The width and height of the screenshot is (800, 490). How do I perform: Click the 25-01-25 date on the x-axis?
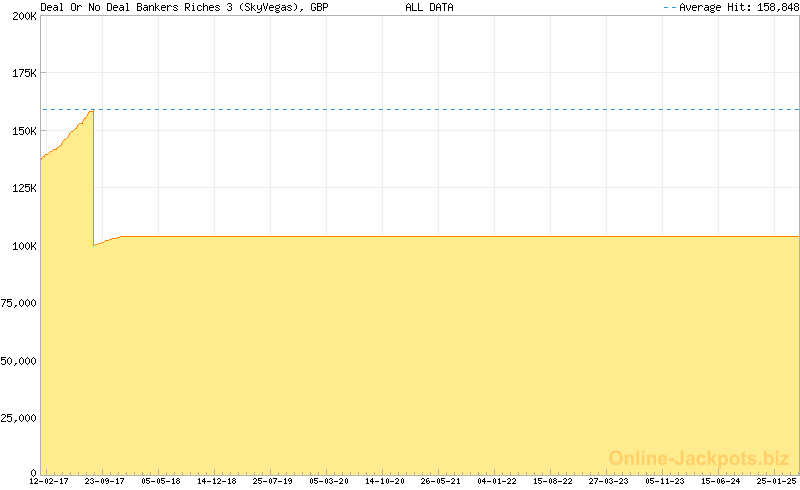(776, 481)
